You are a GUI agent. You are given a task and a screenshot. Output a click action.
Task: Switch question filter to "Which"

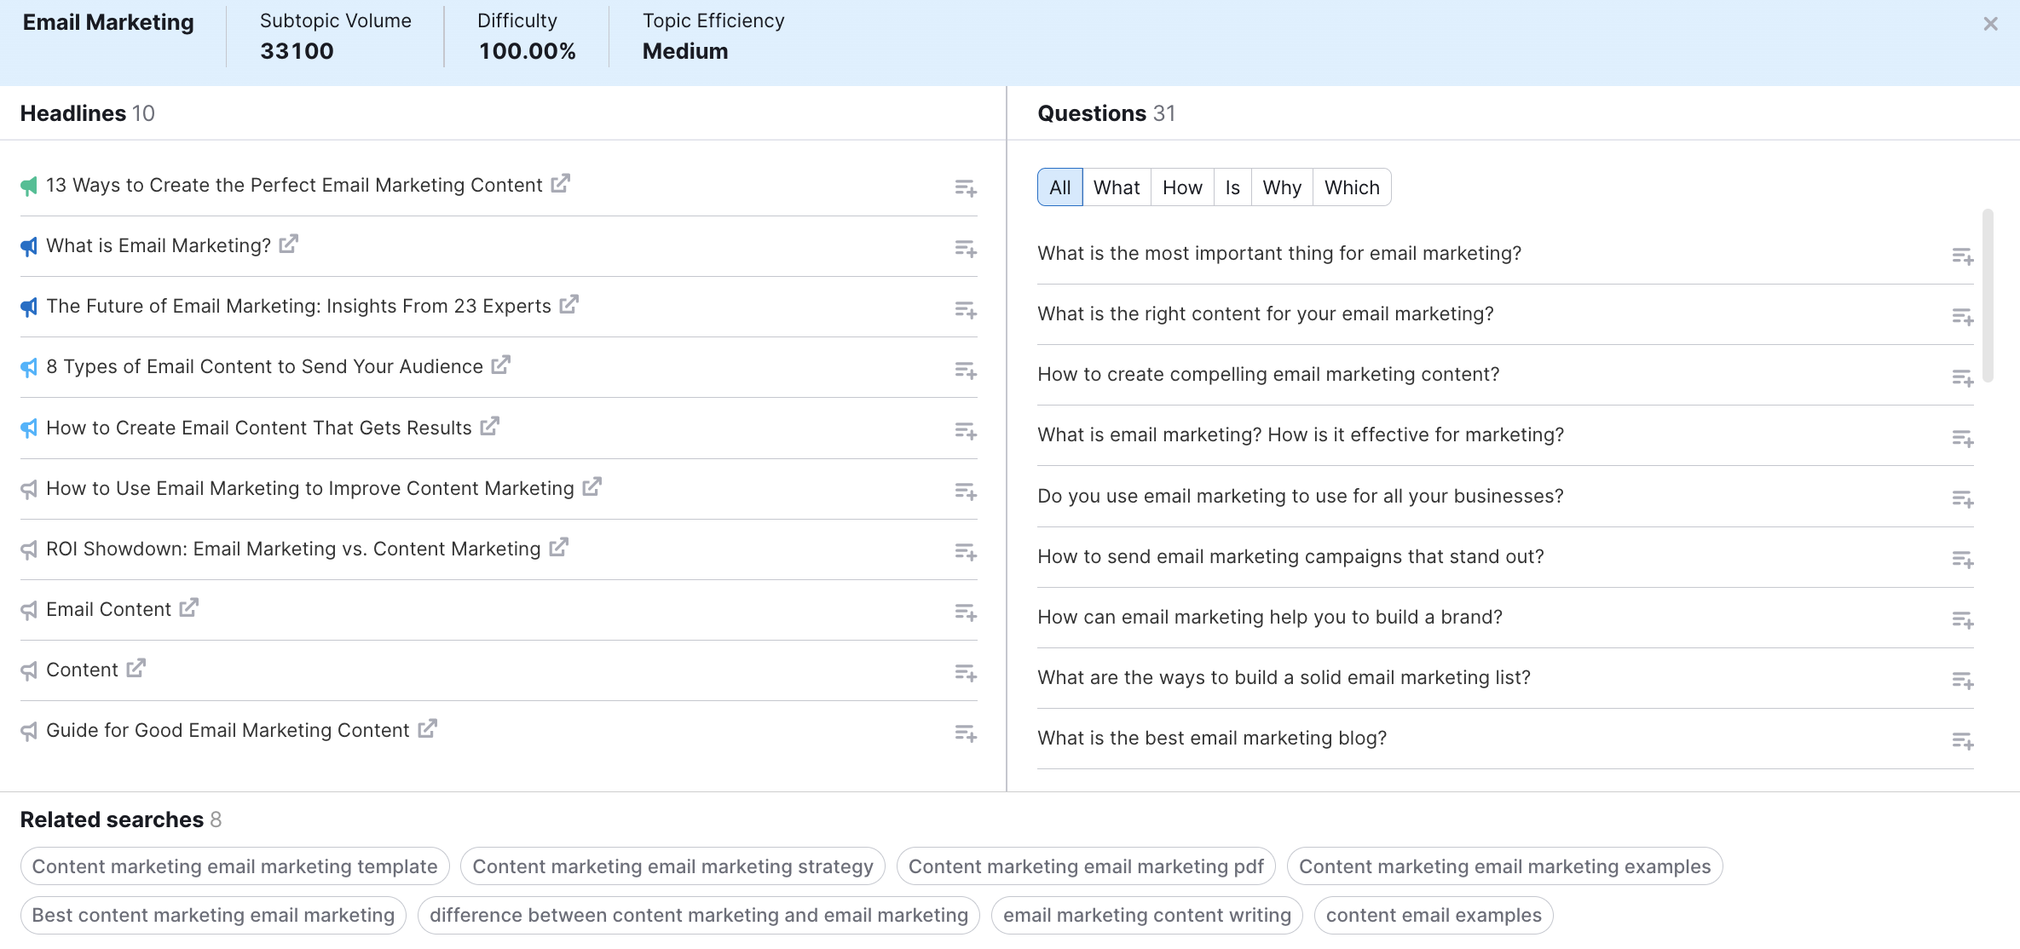pyautogui.click(x=1352, y=187)
